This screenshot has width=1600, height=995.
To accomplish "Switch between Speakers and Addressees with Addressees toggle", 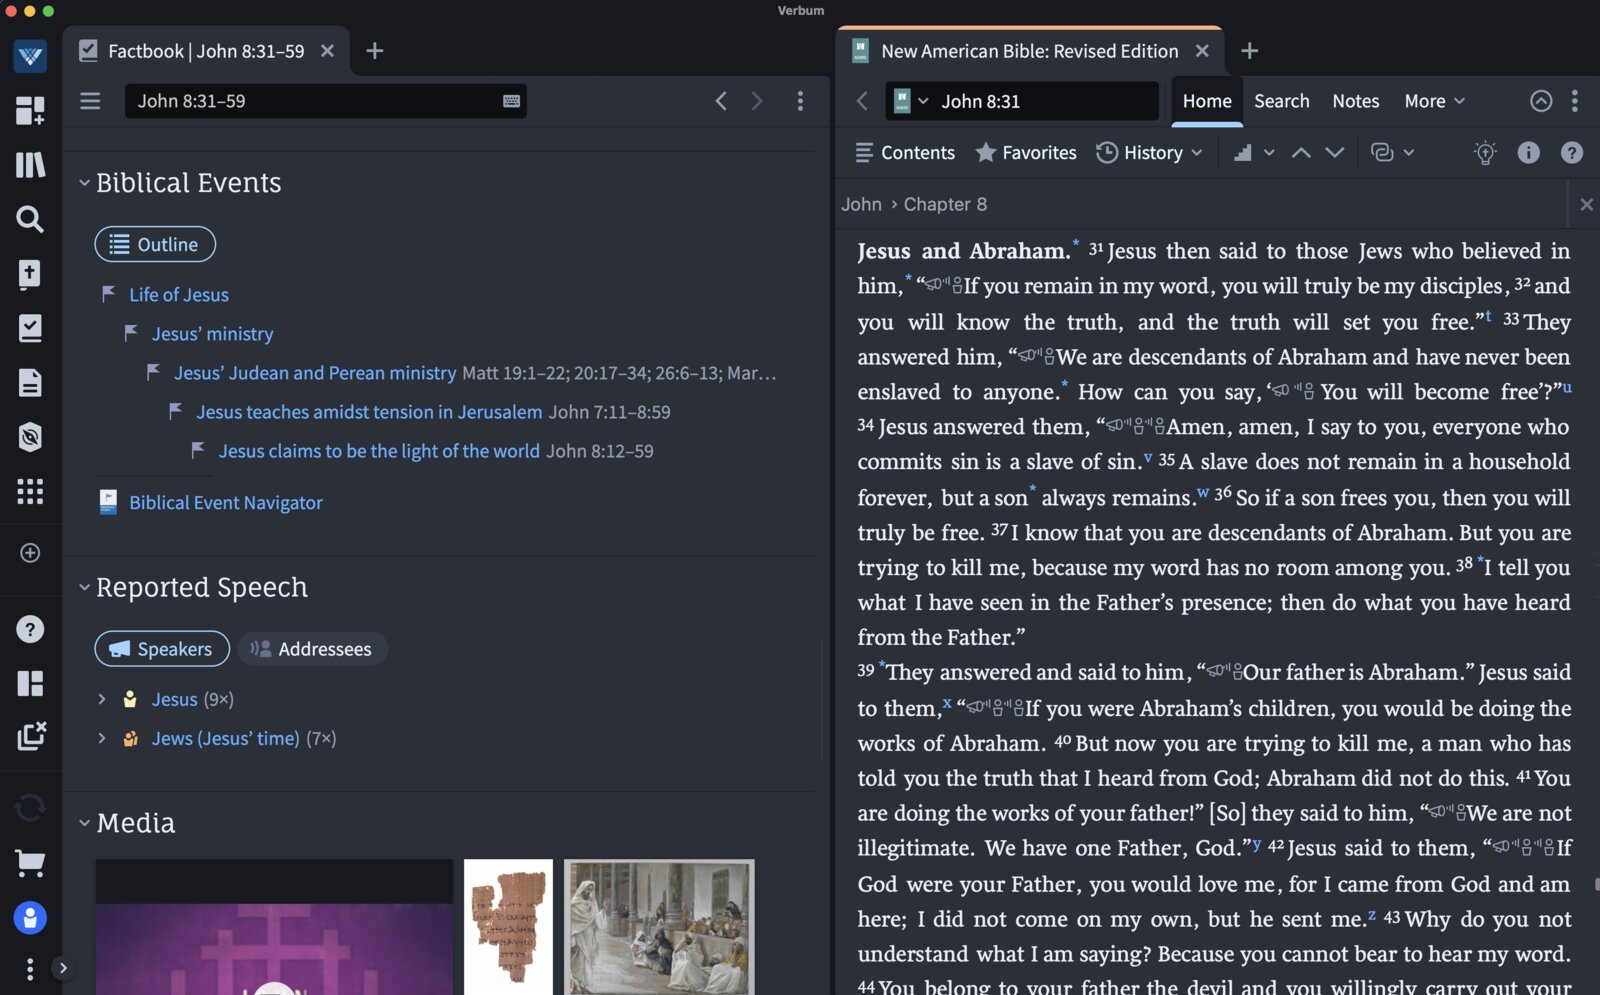I will point(312,648).
